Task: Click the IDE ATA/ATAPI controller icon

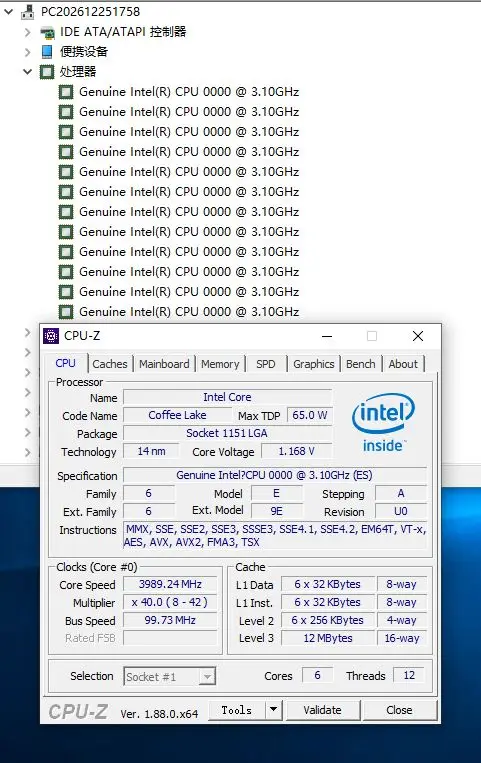Action: coord(47,33)
